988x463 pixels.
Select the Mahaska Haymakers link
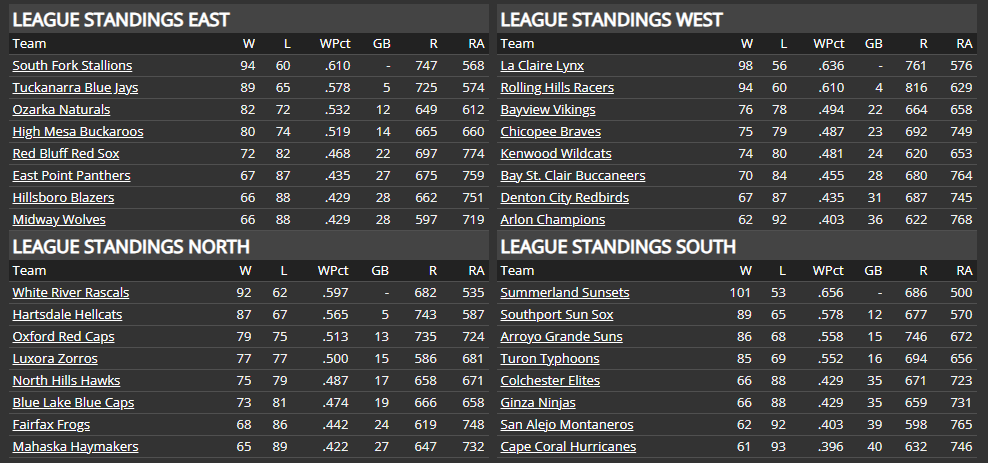[x=75, y=447]
